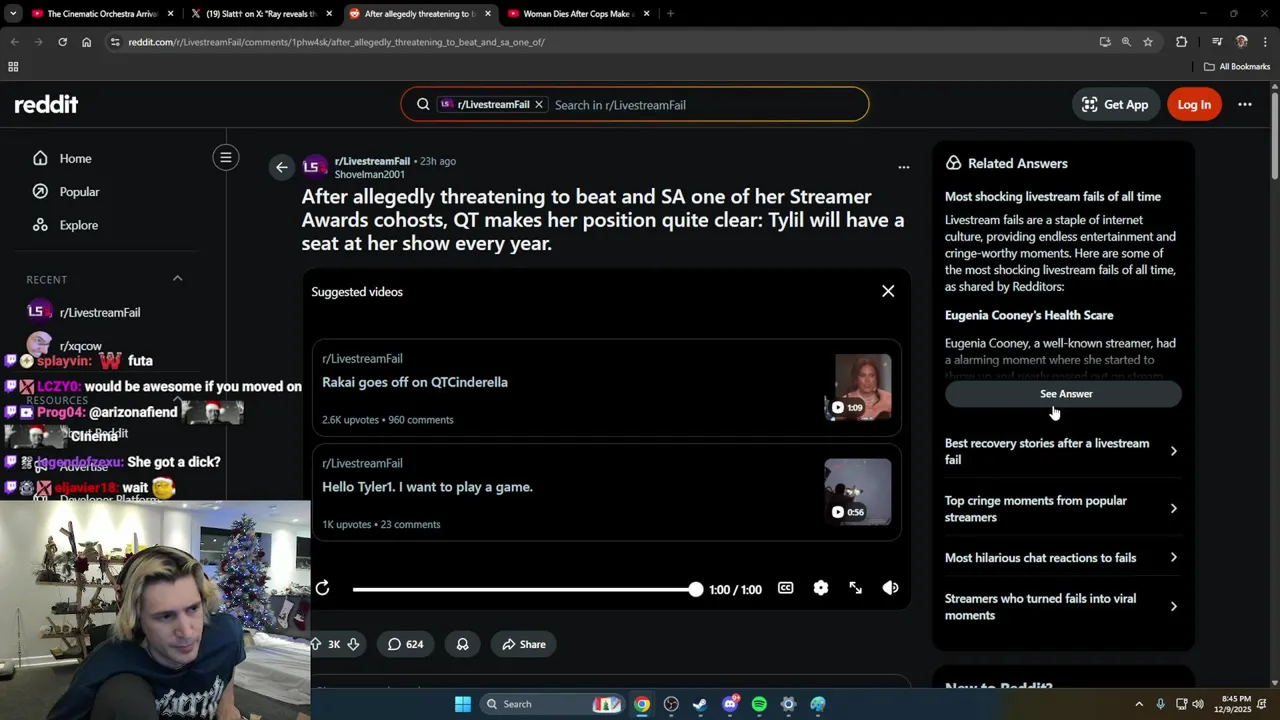1280x720 pixels.
Task: Open Hello Tyler1 suggested video
Action: (427, 487)
